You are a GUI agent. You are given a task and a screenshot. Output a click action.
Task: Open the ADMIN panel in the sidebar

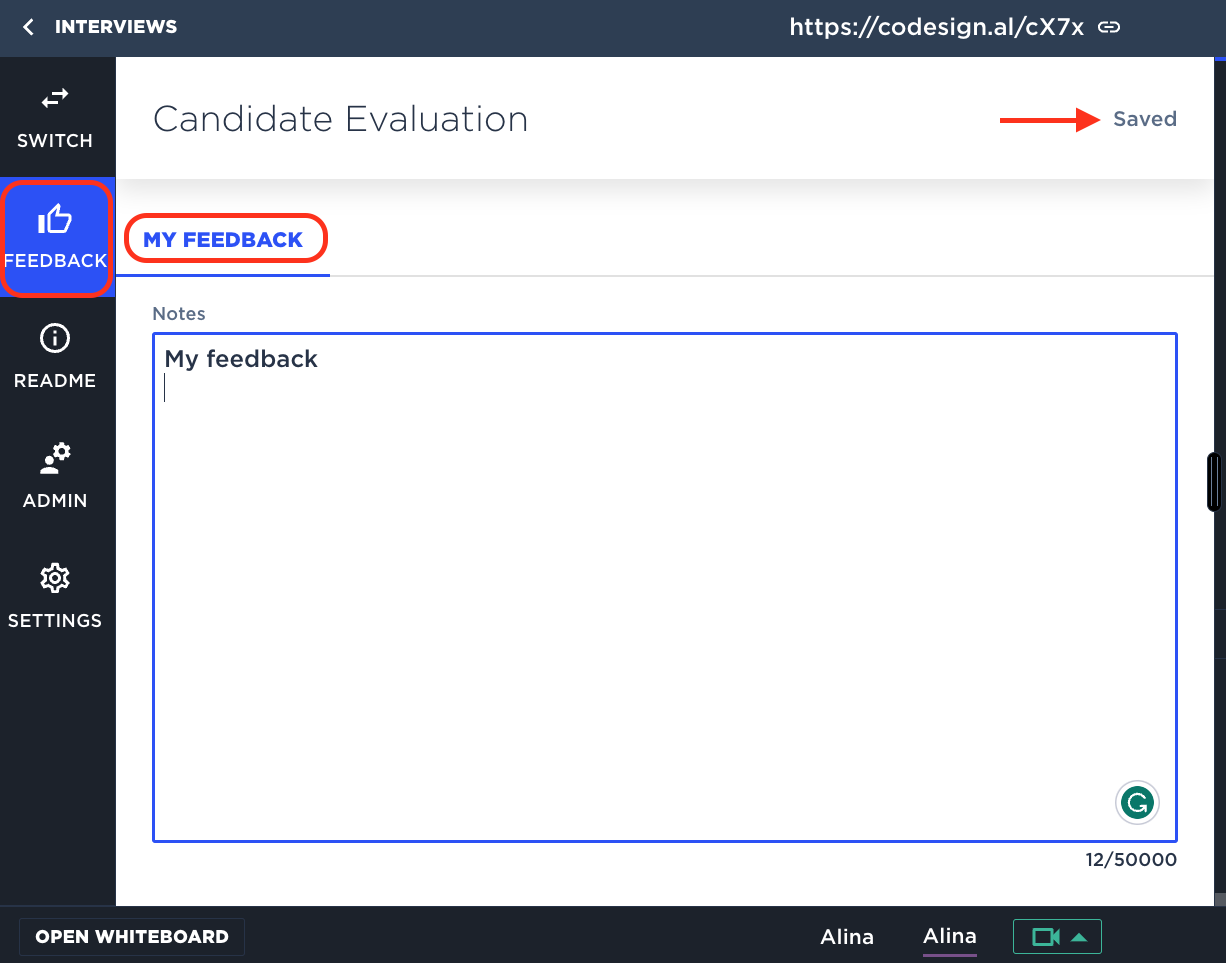[55, 477]
